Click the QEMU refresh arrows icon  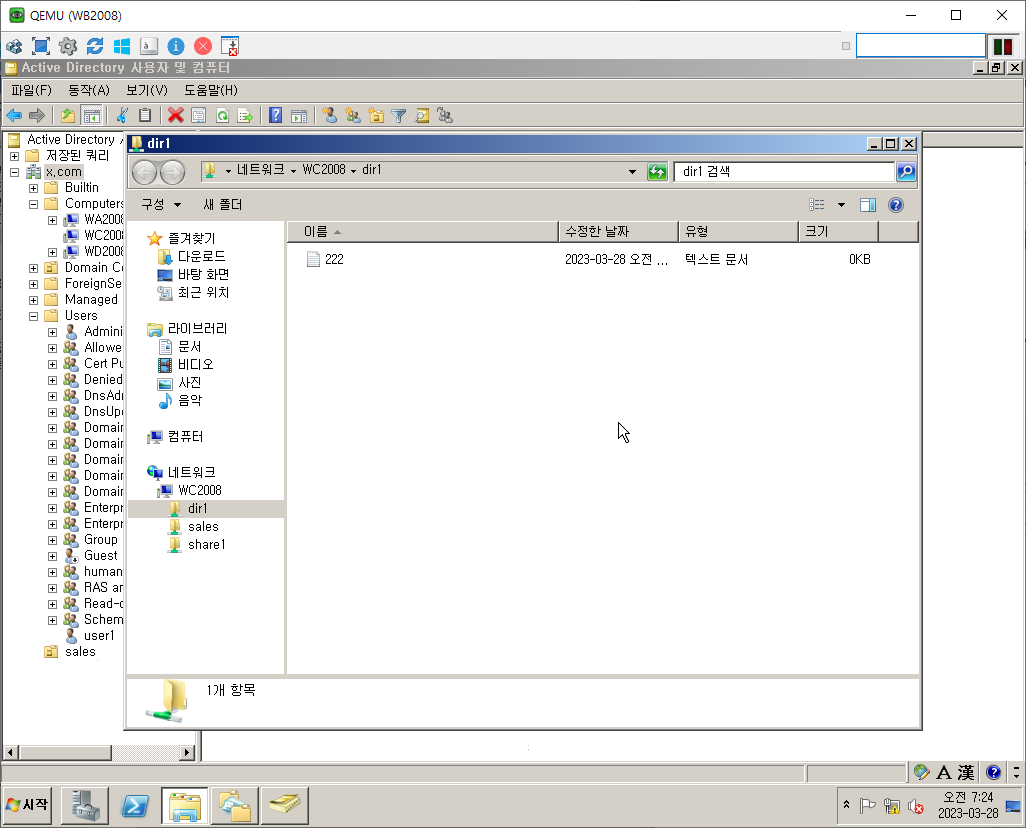[x=95, y=46]
